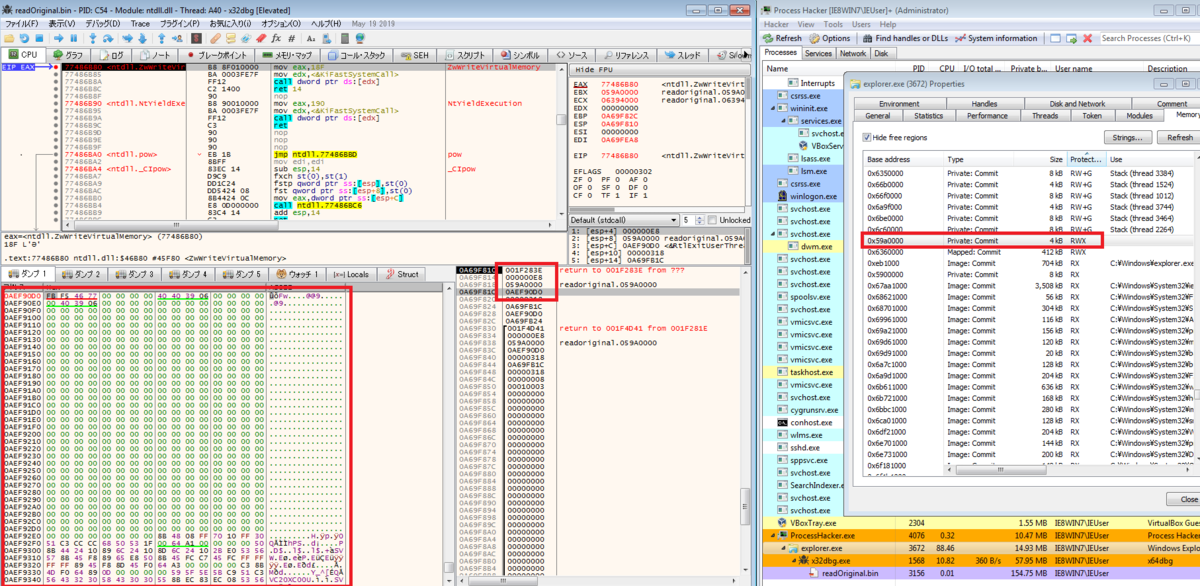The height and width of the screenshot is (586, 1200).
Task: Click the x32dbg.exe bug icon in process list
Action: [x=804, y=560]
